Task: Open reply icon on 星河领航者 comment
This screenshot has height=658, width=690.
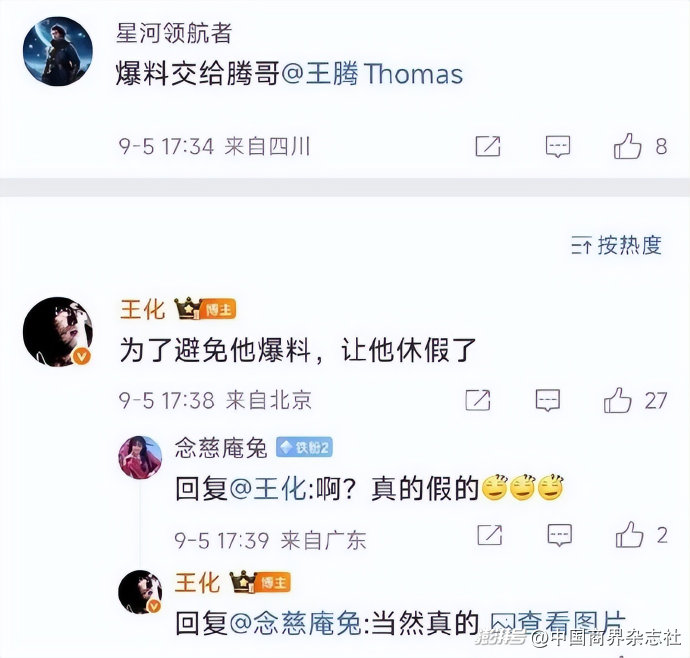Action: point(558,147)
